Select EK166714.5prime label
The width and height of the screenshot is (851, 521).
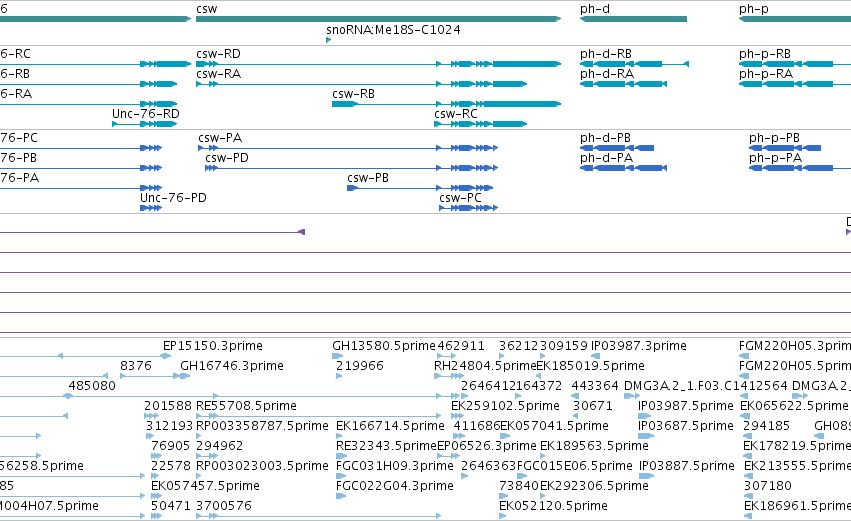[x=390, y=426]
